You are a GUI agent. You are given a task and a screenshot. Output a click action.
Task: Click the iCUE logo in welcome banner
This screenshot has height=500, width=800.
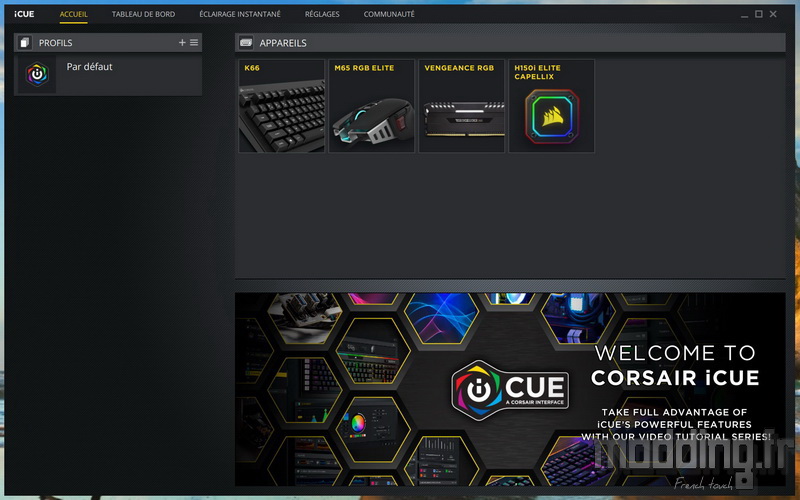510,390
